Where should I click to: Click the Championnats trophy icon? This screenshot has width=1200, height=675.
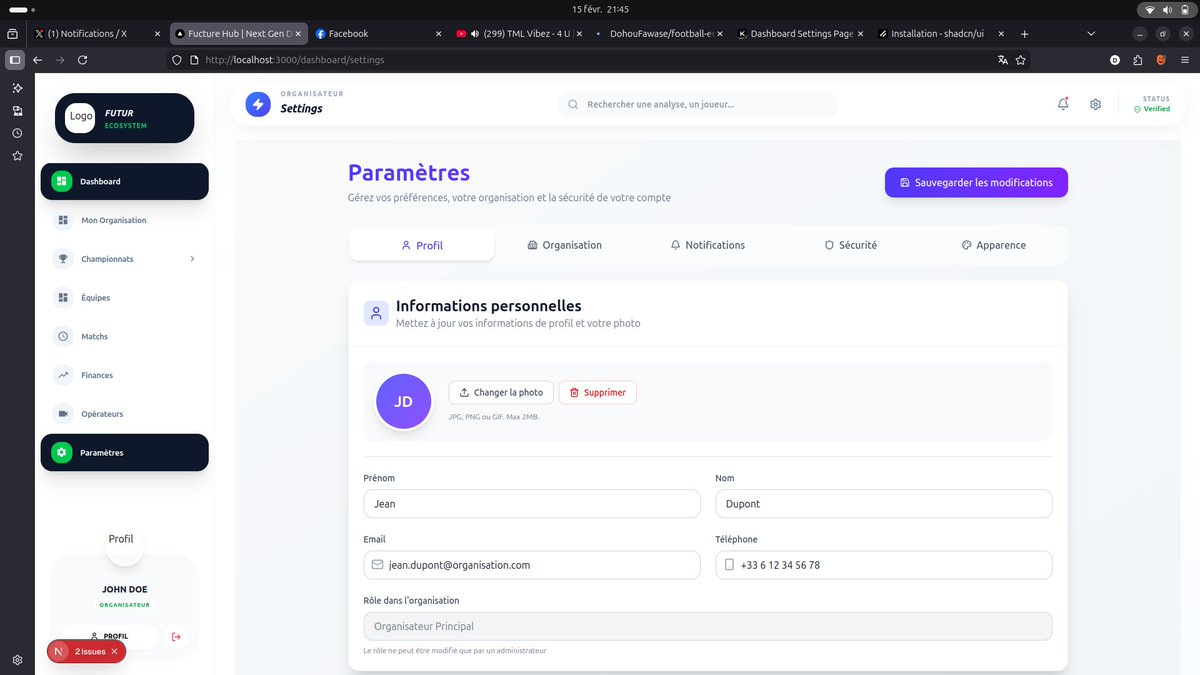63,259
